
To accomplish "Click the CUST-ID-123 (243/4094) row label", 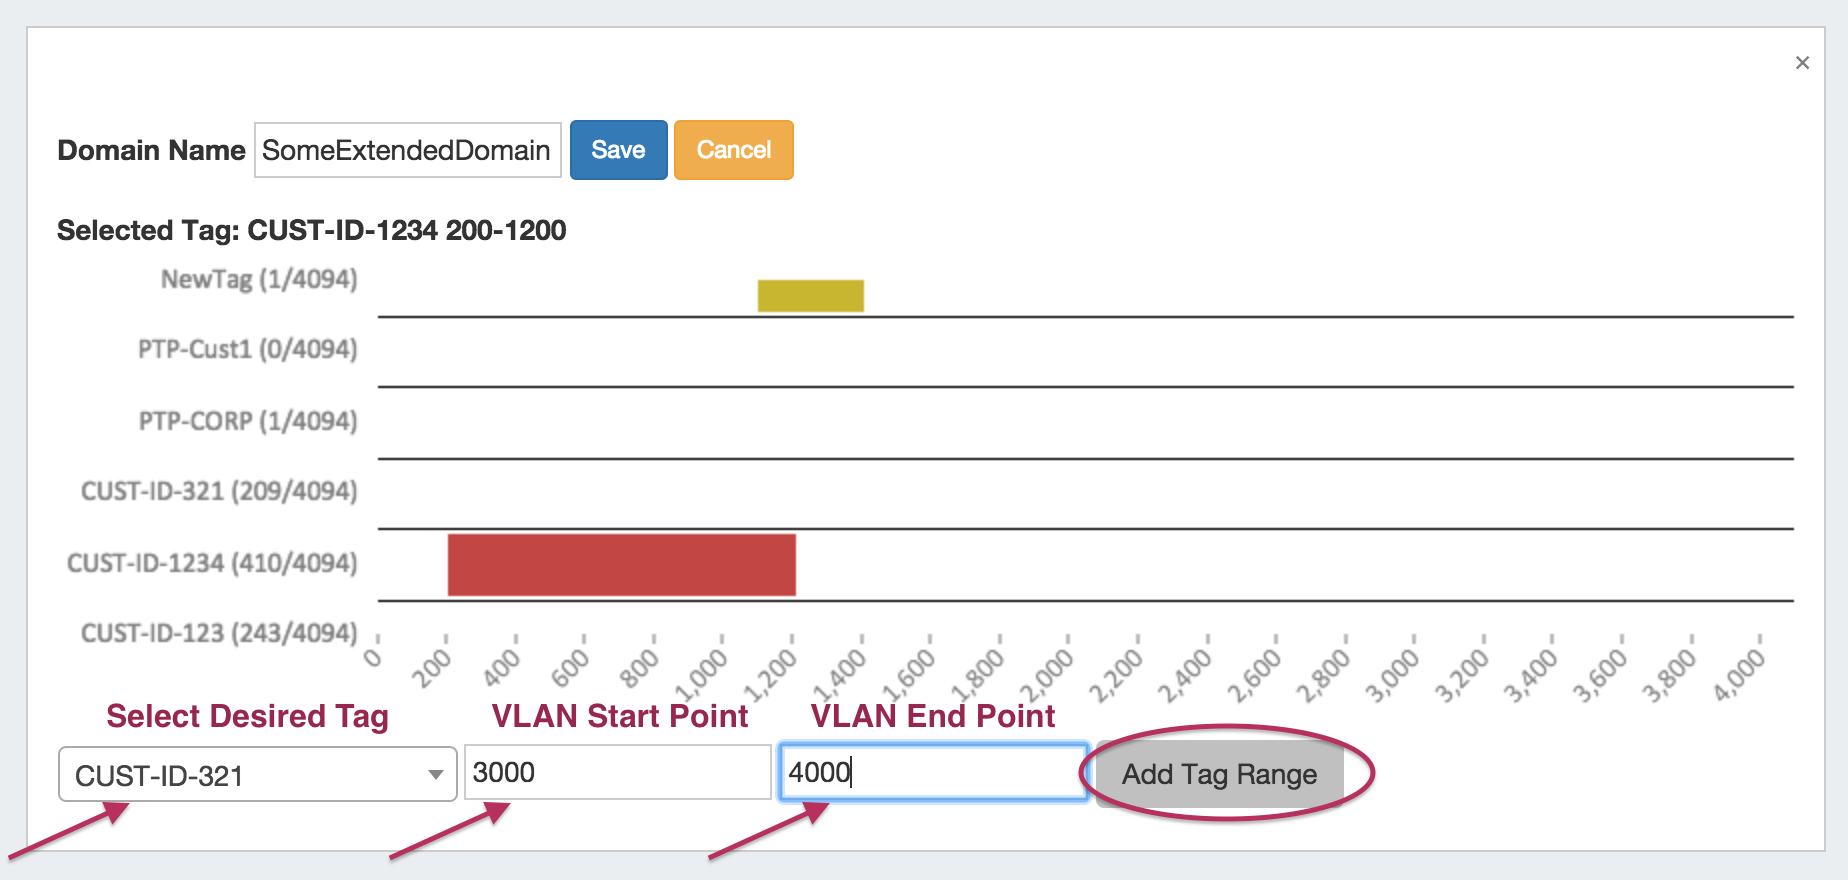I will (219, 633).
